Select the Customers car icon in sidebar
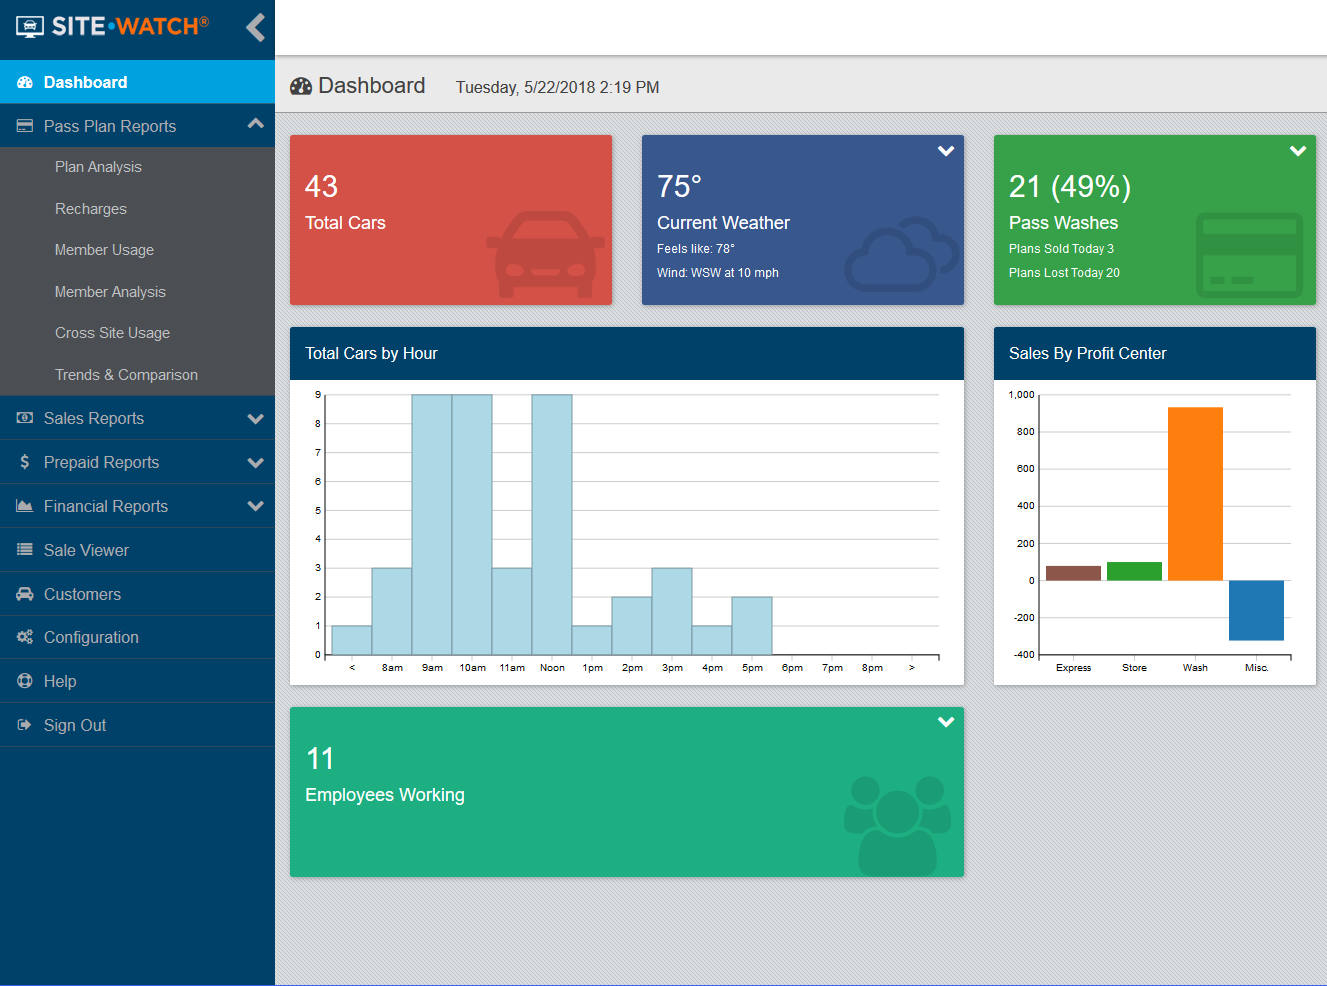The image size is (1327, 986). point(23,593)
